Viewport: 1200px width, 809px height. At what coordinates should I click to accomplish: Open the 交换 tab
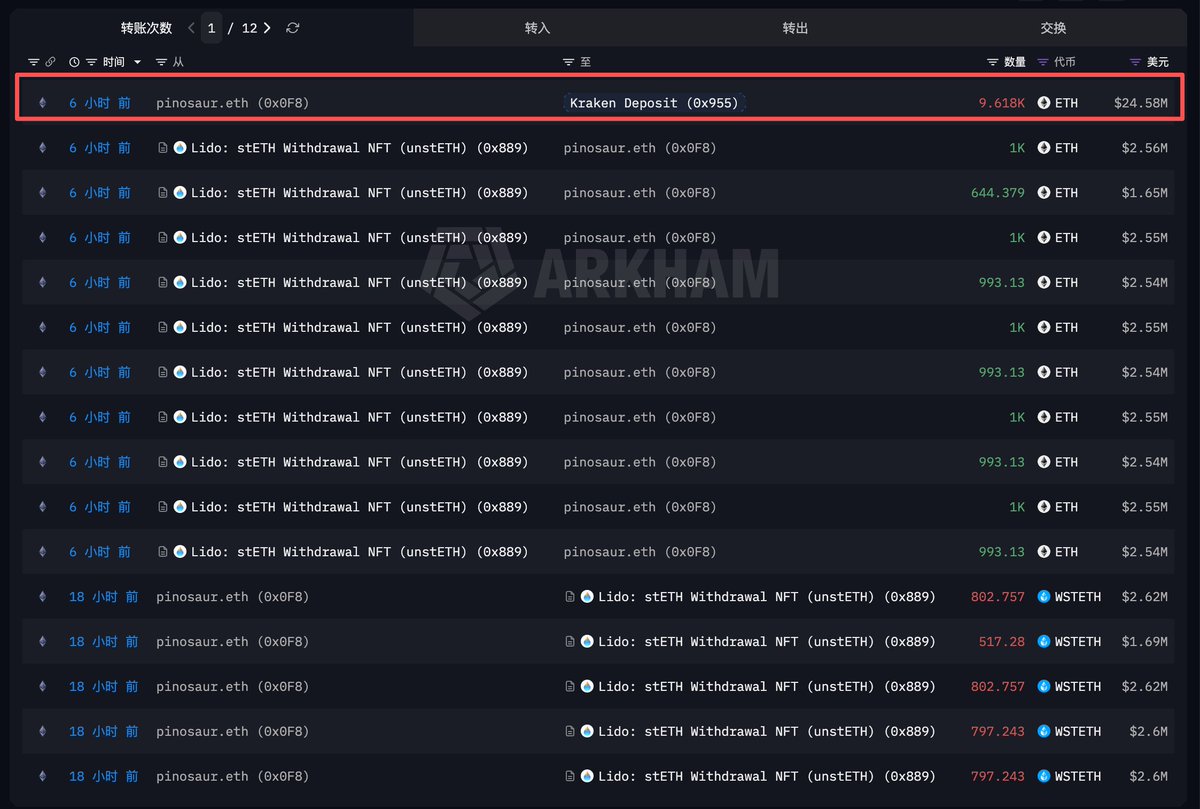point(1053,28)
